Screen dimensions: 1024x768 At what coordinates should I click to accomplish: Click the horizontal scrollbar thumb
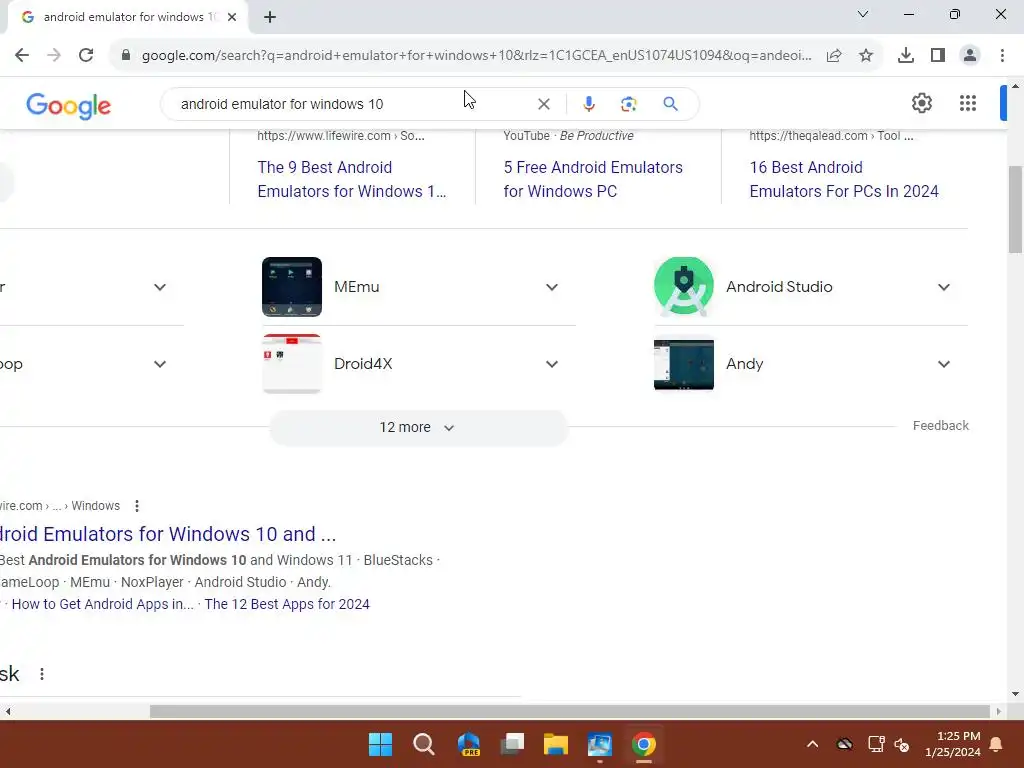coord(569,711)
